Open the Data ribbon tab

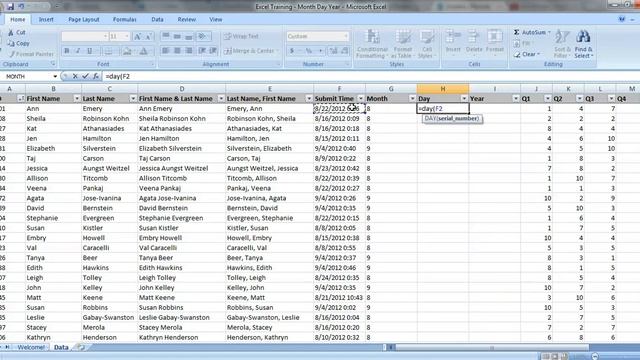(x=157, y=20)
